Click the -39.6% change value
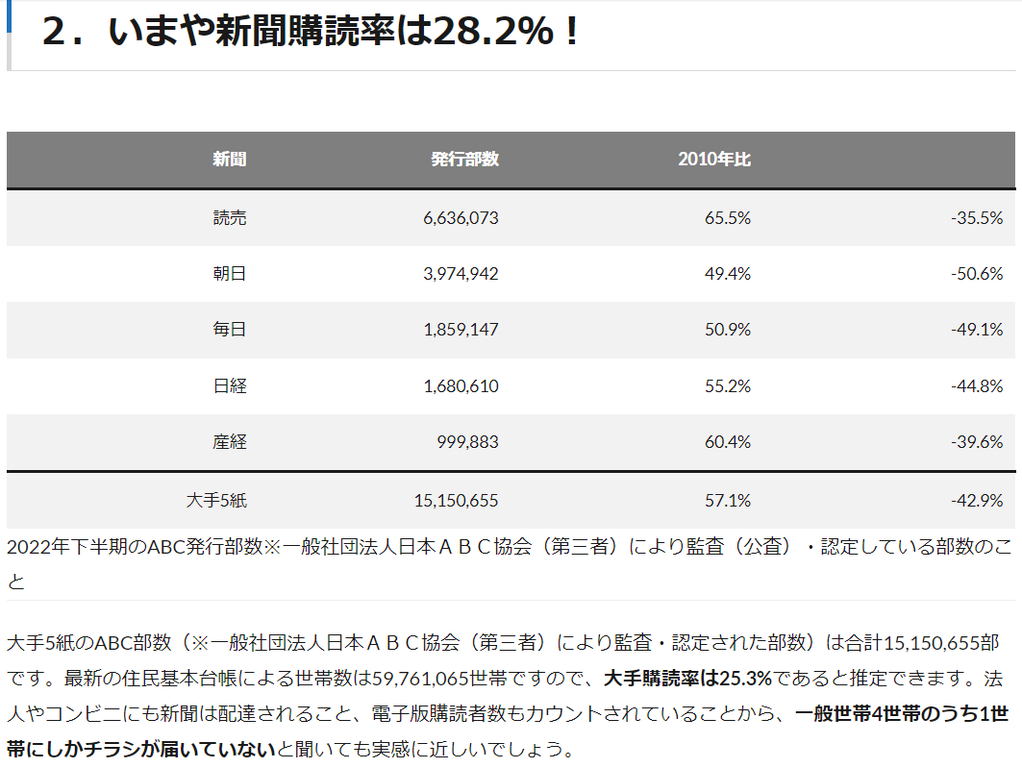The width and height of the screenshot is (1022, 768). tap(976, 442)
